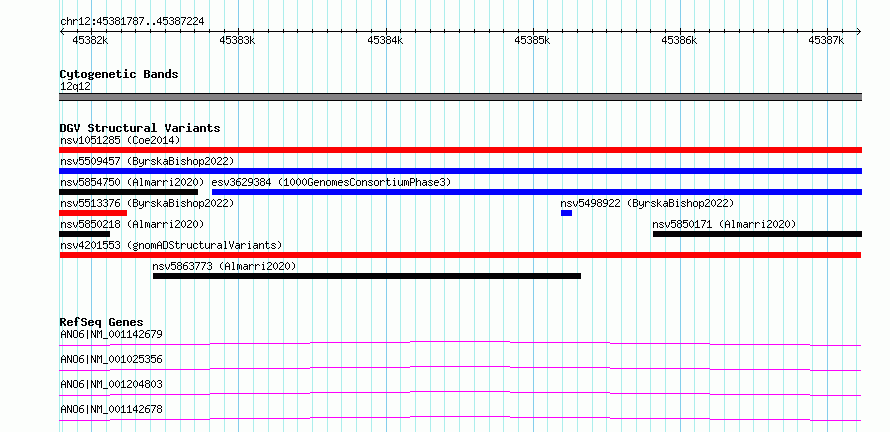
Task: Open the ANO6|NM_001025356 transcript label
Action: tap(111, 359)
